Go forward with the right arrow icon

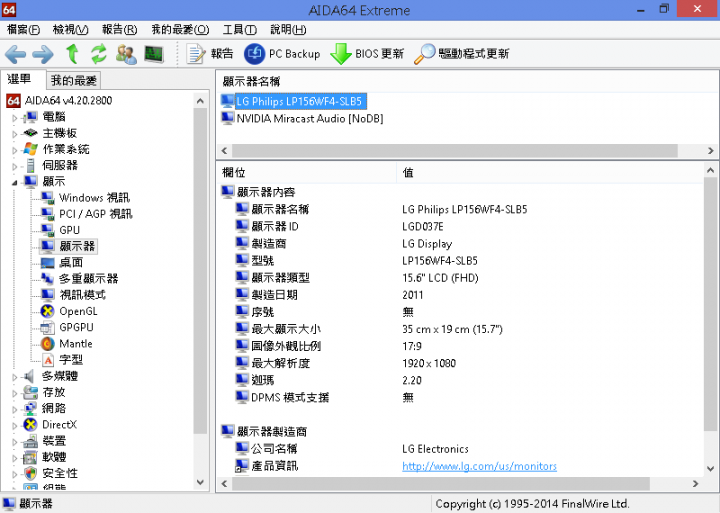click(x=43, y=54)
